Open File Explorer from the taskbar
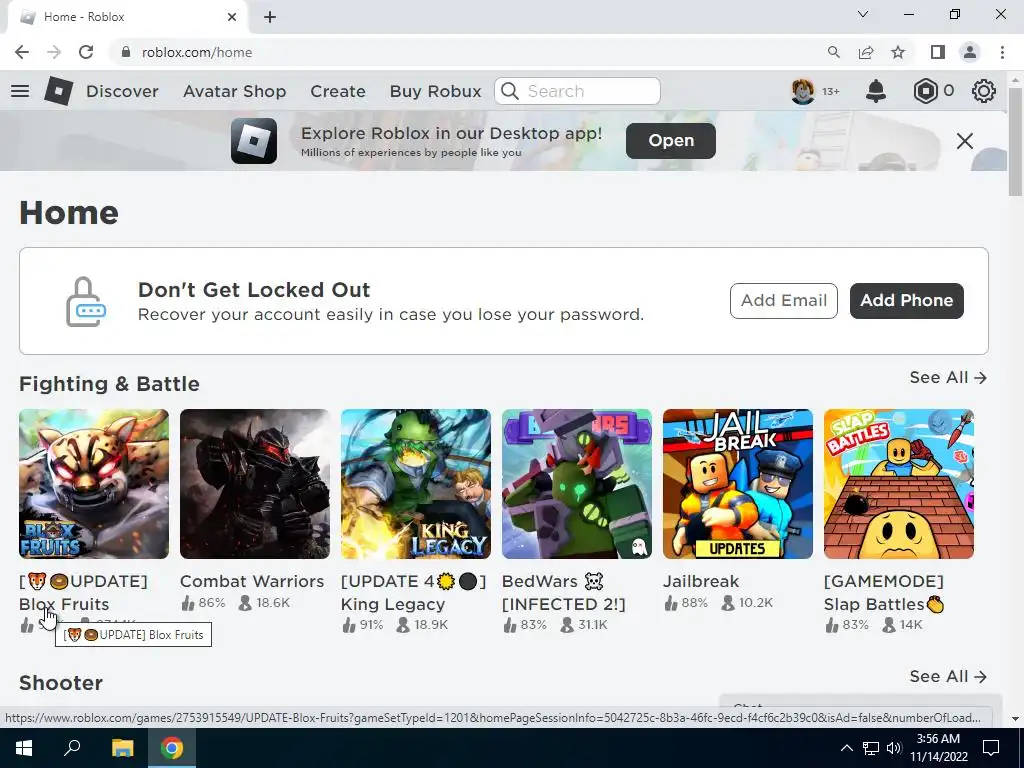 pos(122,748)
